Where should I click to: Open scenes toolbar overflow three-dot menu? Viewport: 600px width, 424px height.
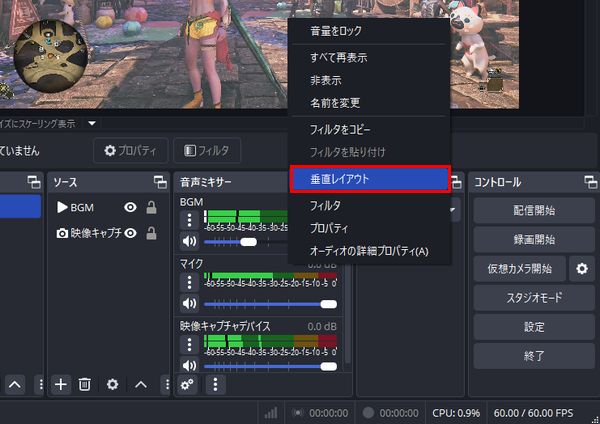(x=41, y=384)
